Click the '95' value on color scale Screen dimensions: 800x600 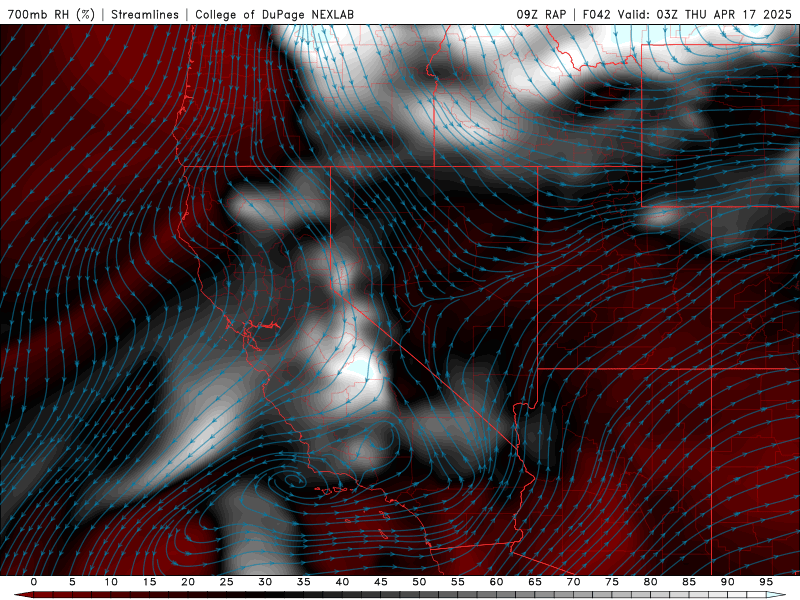point(766,582)
